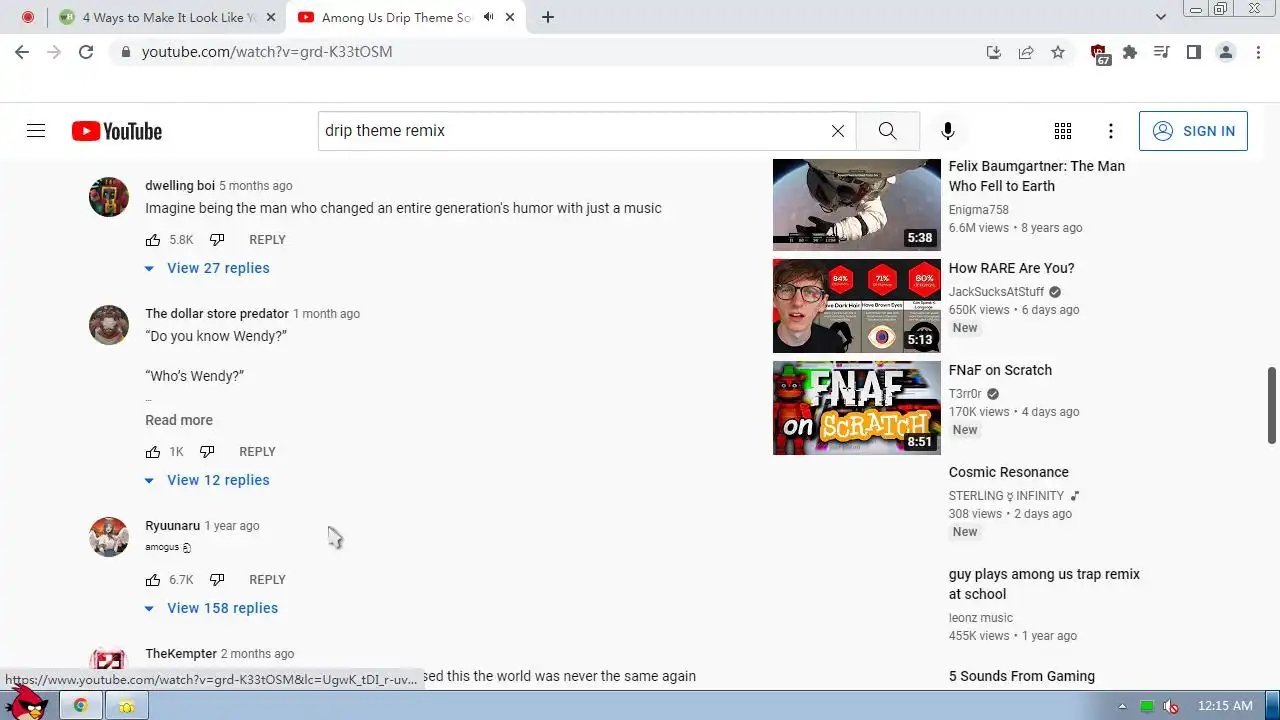Reply to The dollar store predator's comment
The image size is (1280, 720).
257,452
